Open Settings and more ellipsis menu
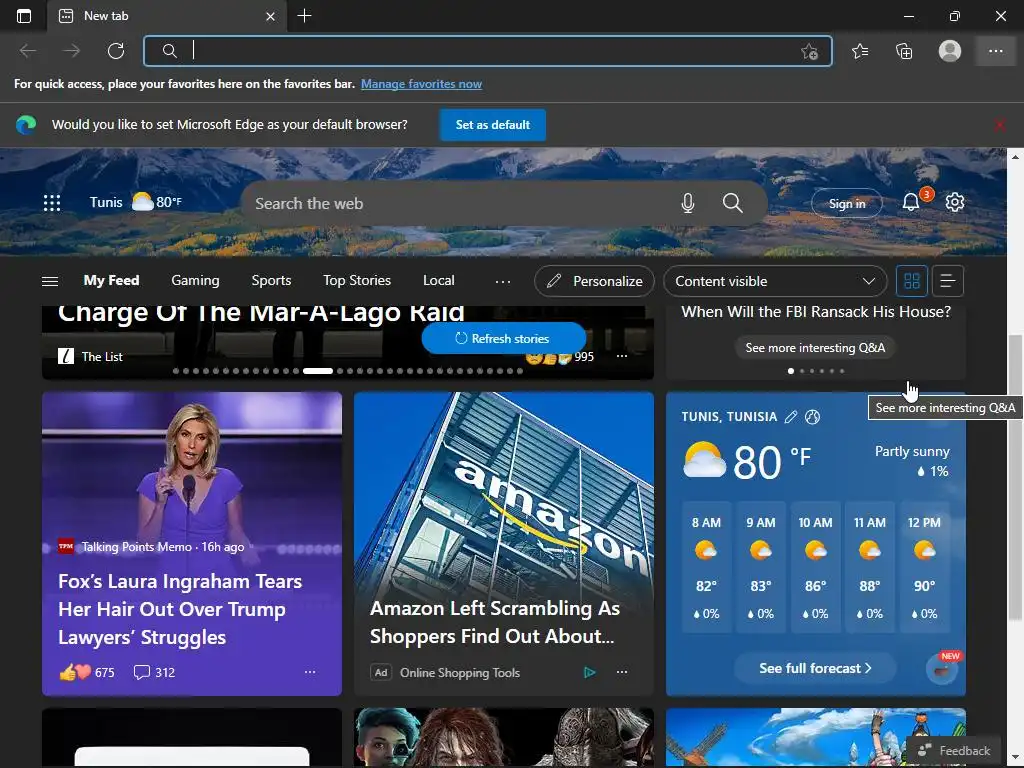This screenshot has width=1024, height=768. tap(996, 51)
